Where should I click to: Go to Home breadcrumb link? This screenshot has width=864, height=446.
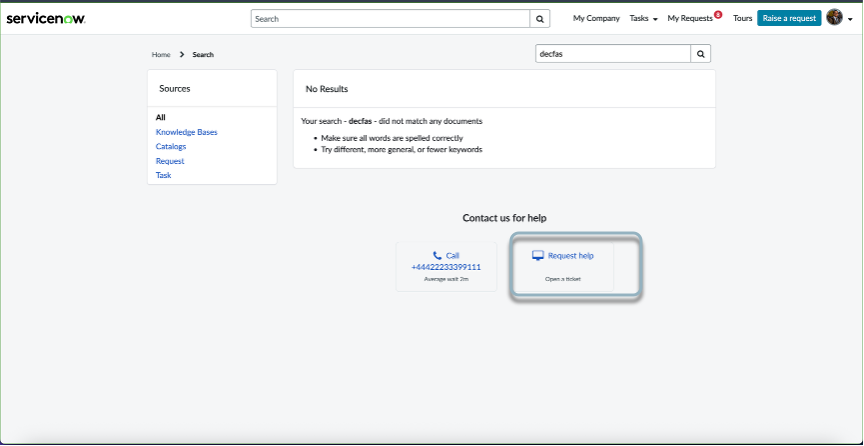pyautogui.click(x=161, y=55)
